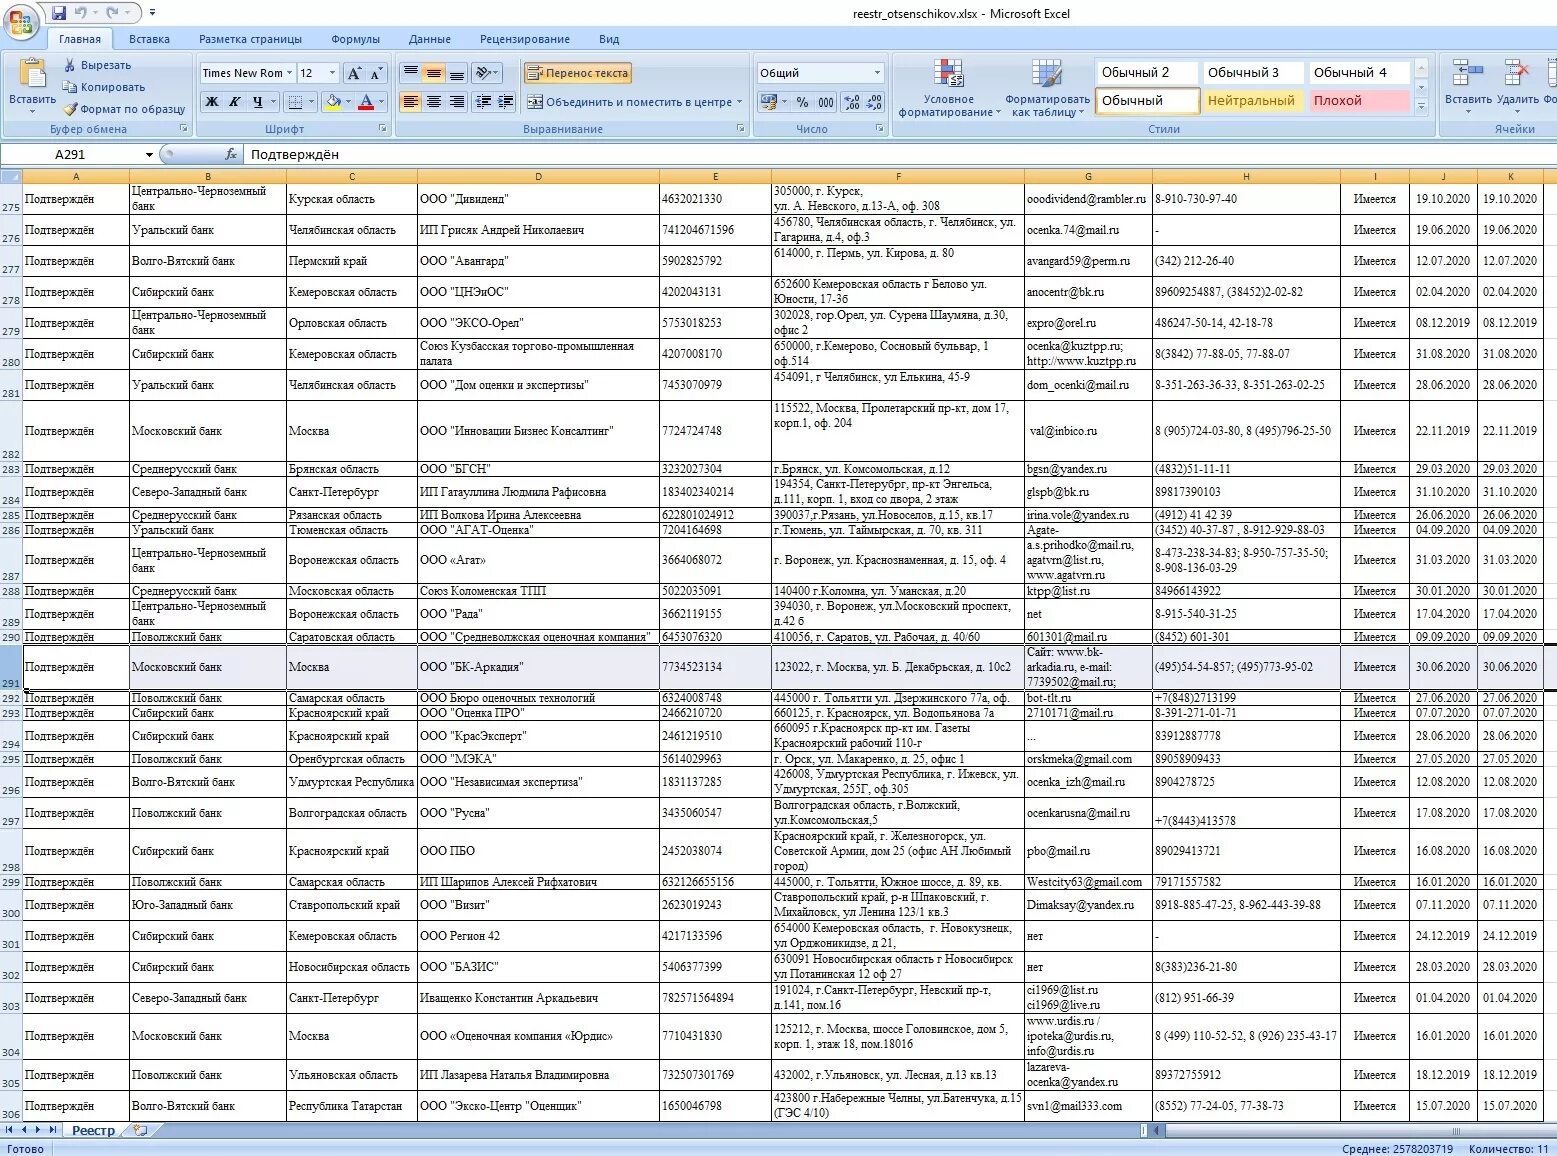
Task: Align text right
Action: pyautogui.click(x=456, y=102)
